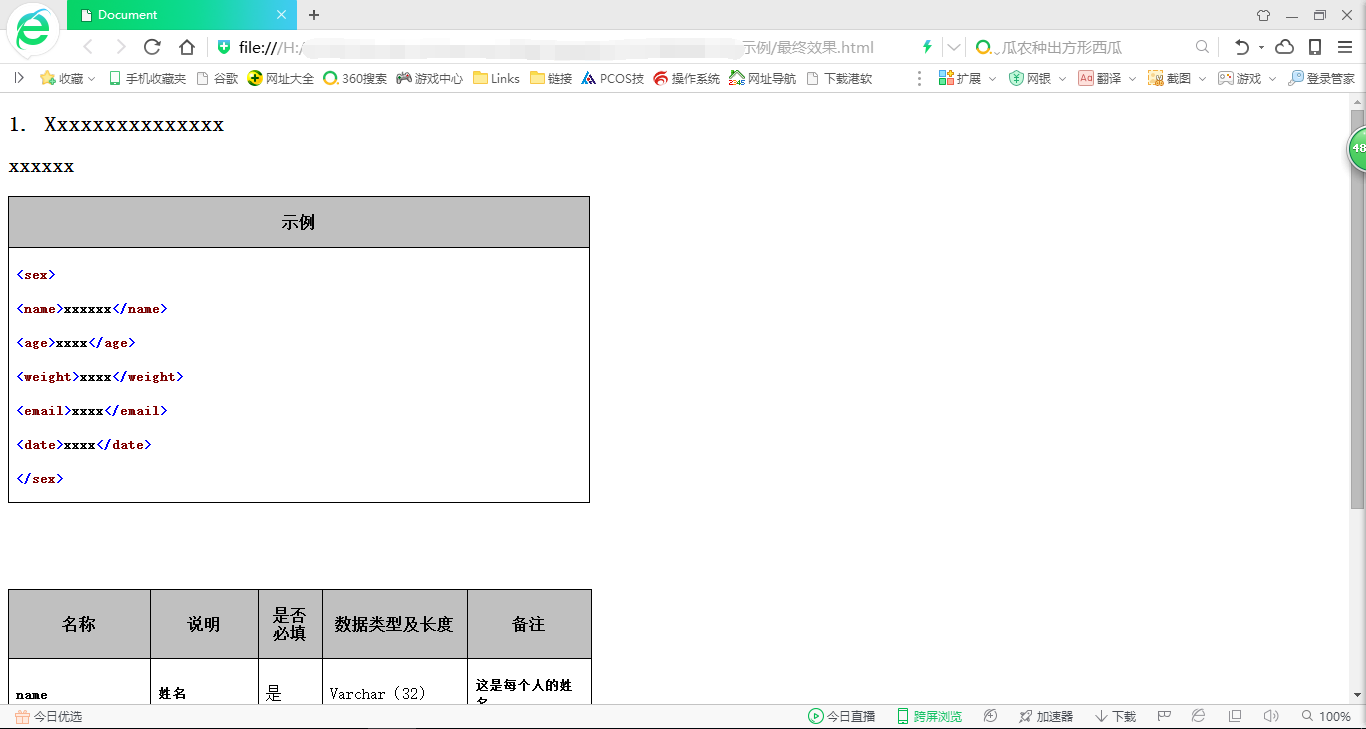Open 谷歌 bookmark
This screenshot has width=1366, height=729.
(218, 78)
